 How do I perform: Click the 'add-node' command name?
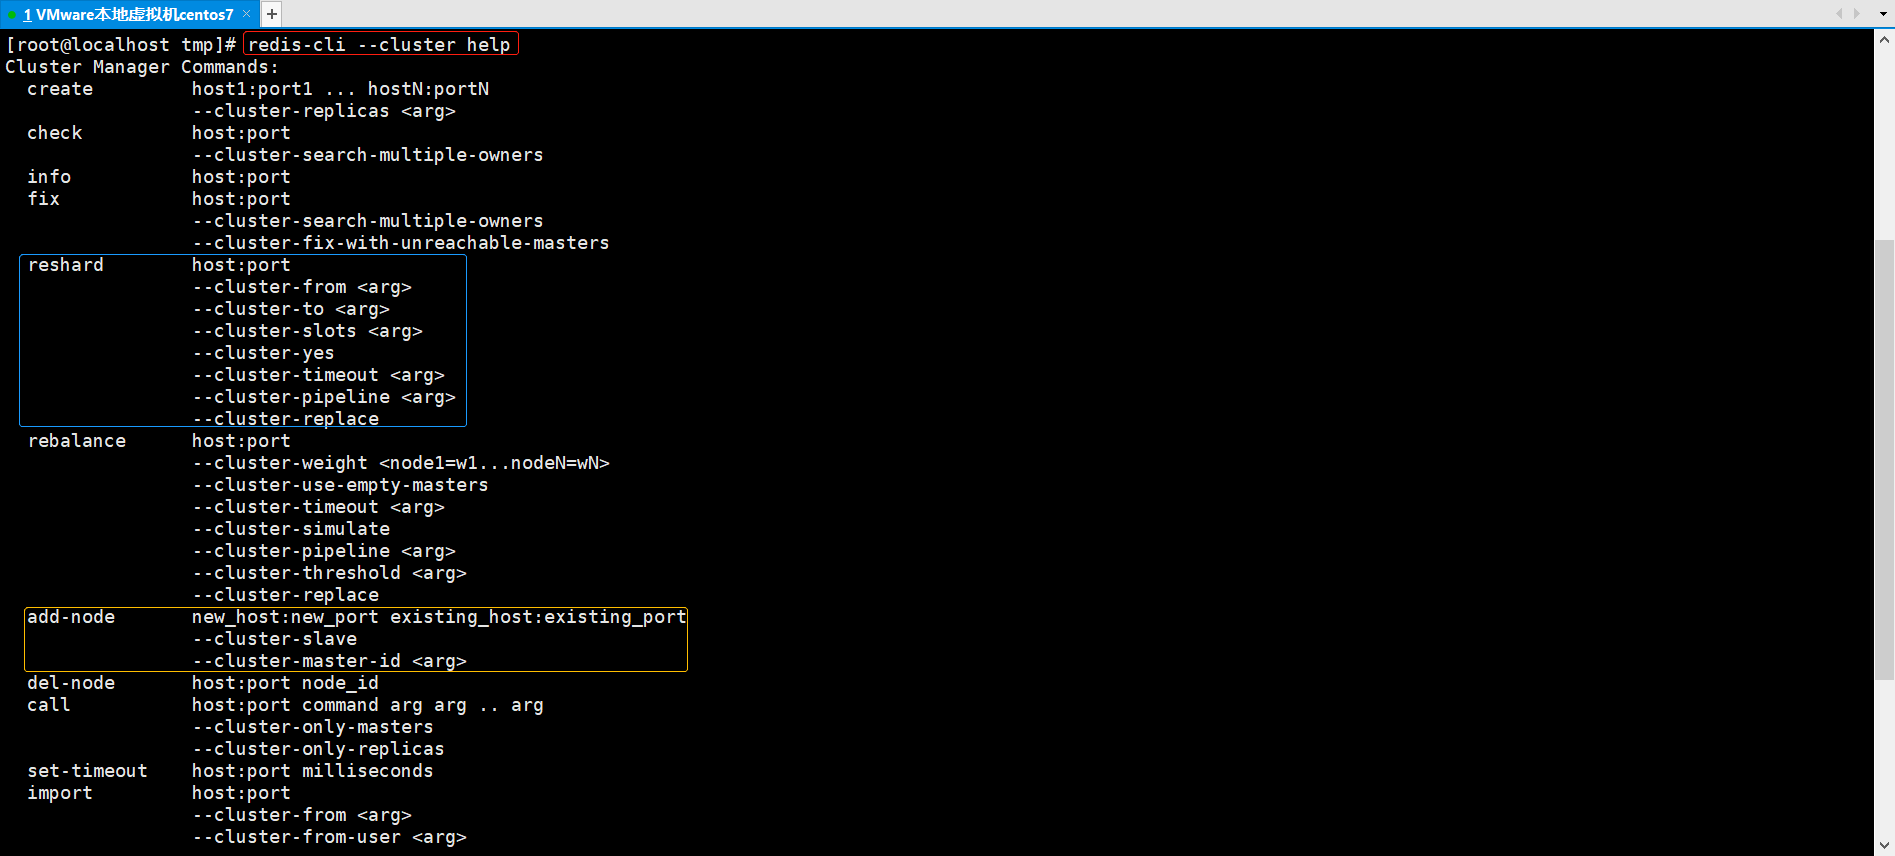(71, 617)
